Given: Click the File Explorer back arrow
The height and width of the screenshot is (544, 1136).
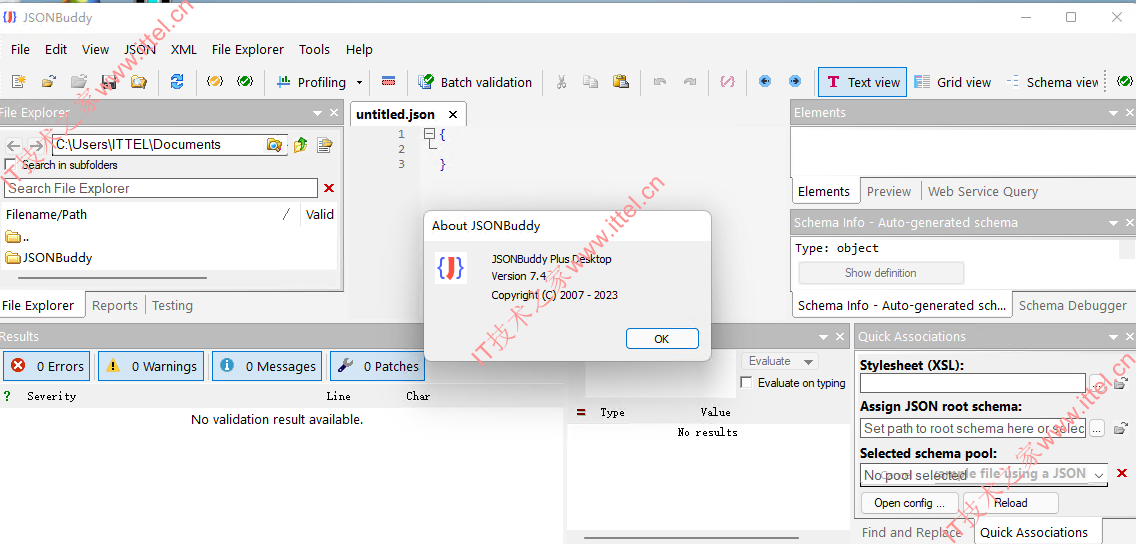Looking at the screenshot, I should pos(13,146).
